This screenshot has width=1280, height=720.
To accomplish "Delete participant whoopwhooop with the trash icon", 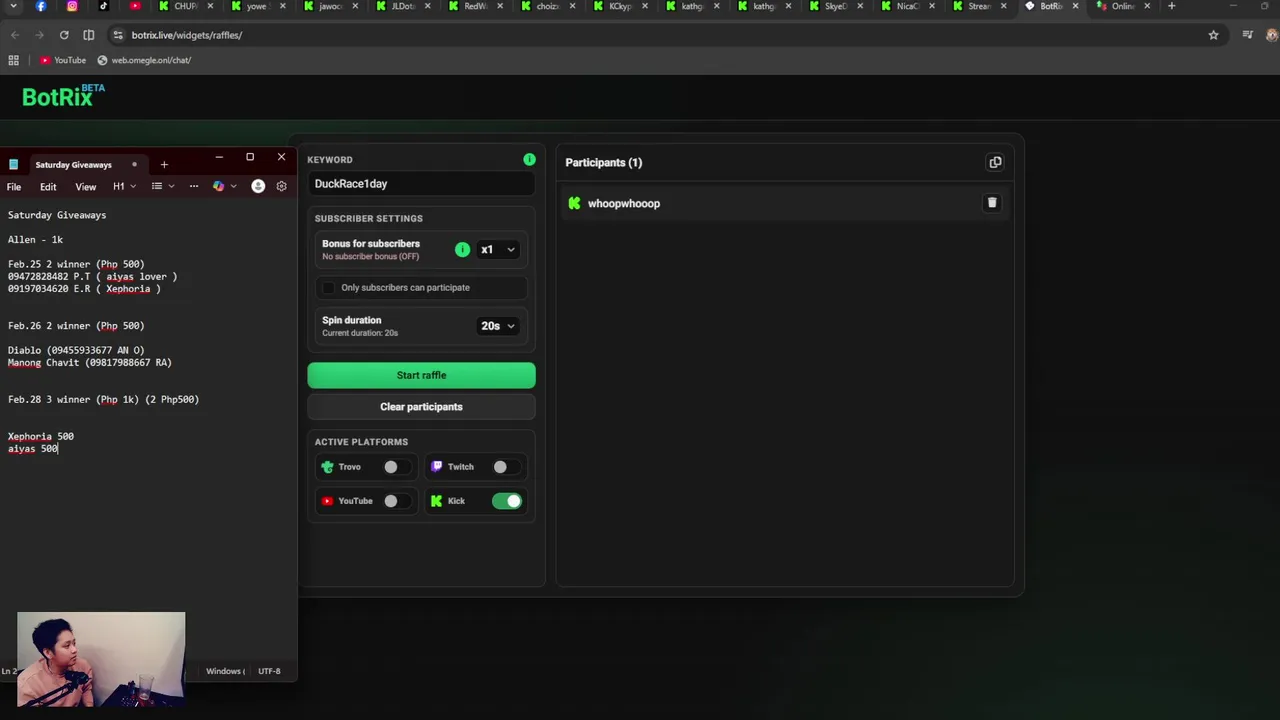I will click(x=992, y=203).
